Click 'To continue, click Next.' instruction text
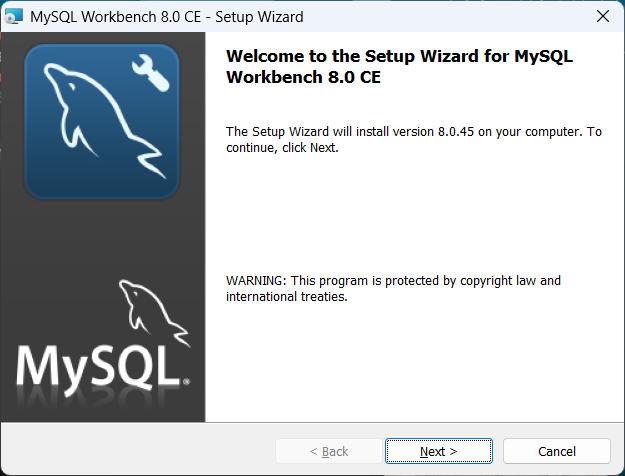625x476 pixels. (x=283, y=148)
